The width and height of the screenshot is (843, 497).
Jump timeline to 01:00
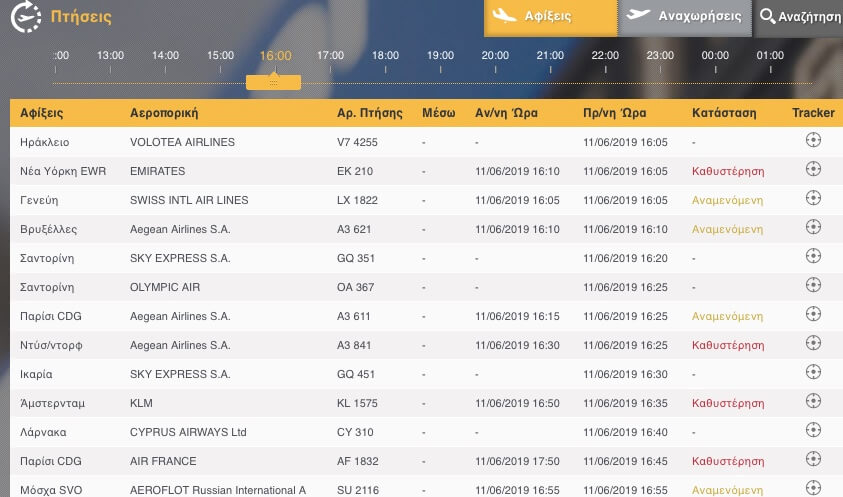(770, 55)
